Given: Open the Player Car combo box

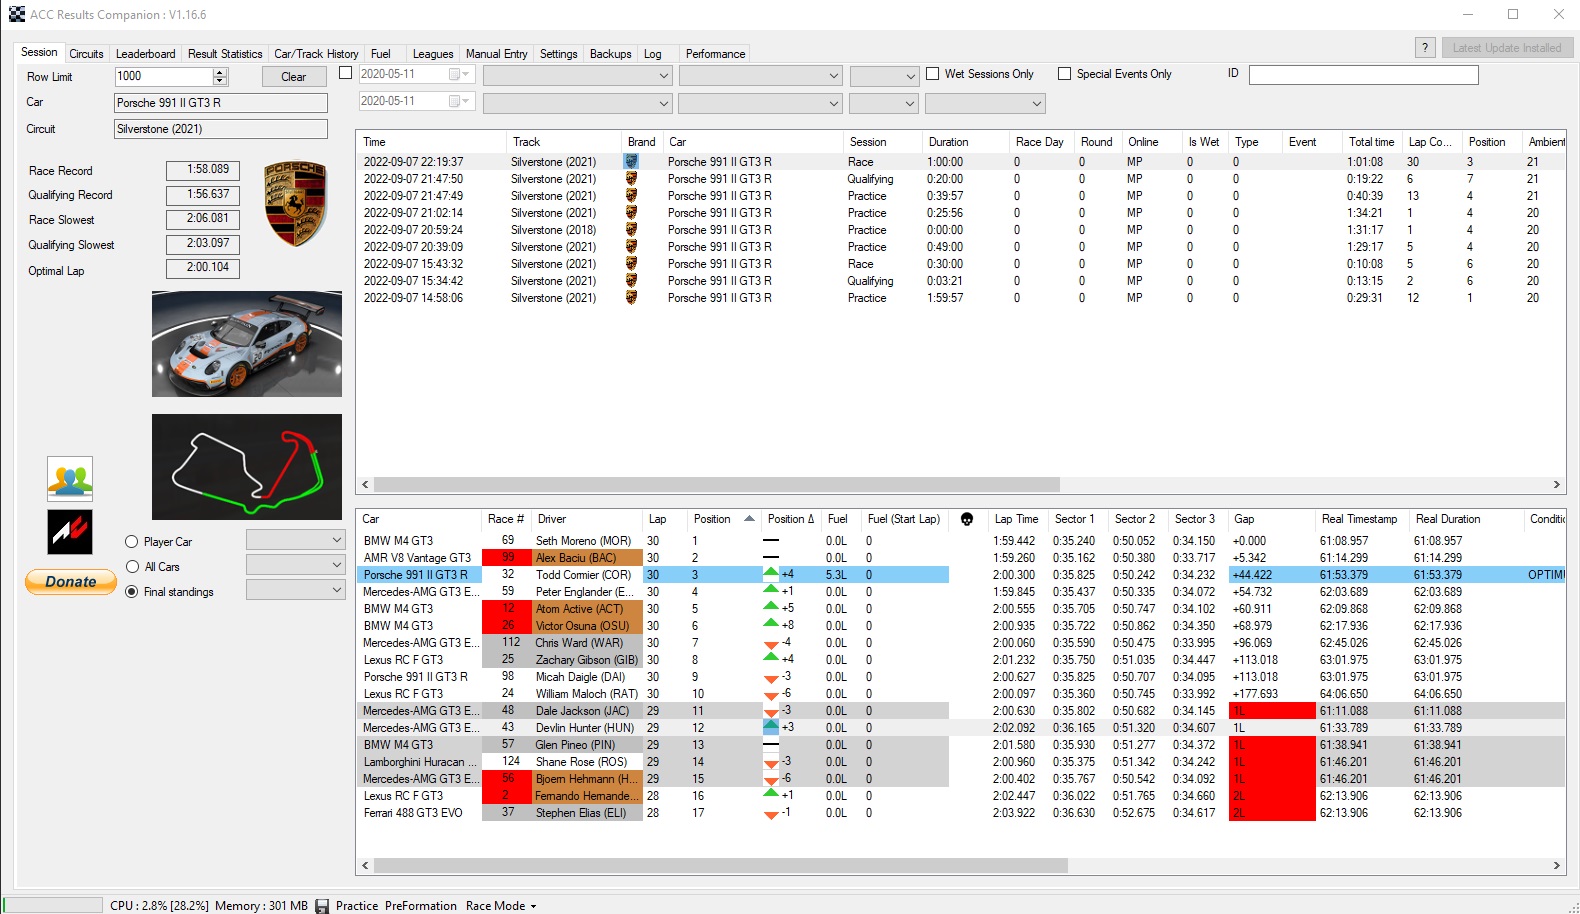Looking at the screenshot, I should [296, 540].
